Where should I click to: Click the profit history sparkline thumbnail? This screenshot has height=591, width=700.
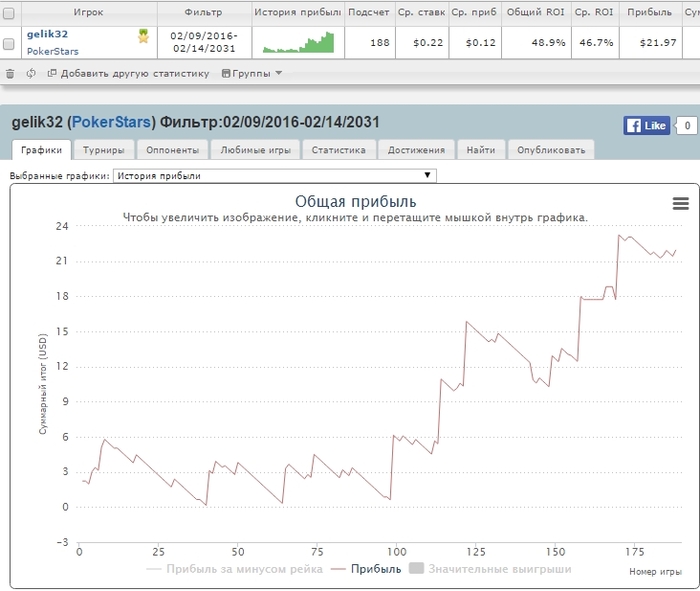298,43
